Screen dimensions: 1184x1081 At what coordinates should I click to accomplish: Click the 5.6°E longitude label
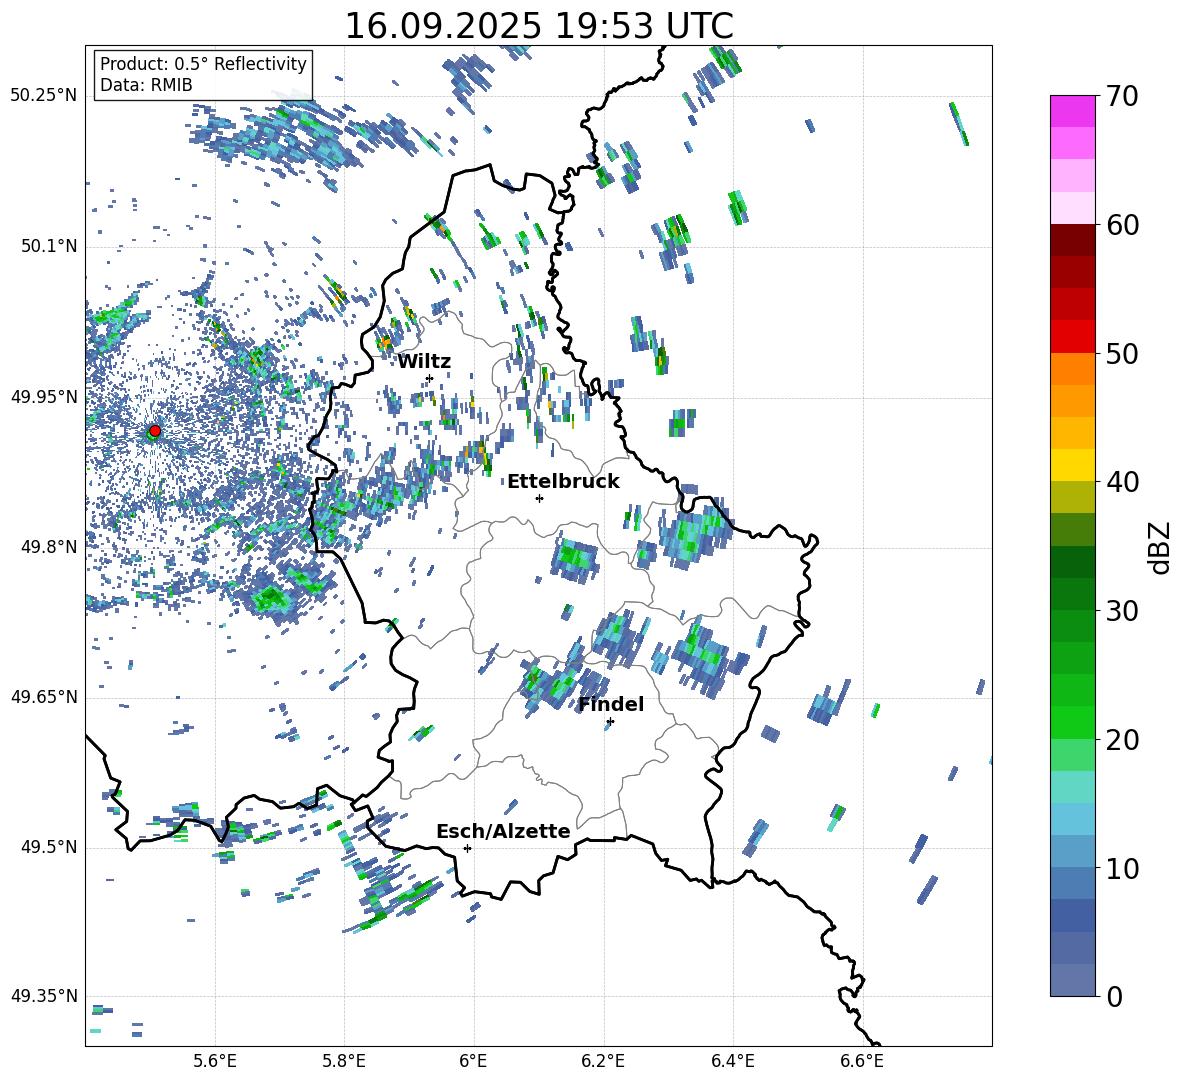coord(215,1061)
